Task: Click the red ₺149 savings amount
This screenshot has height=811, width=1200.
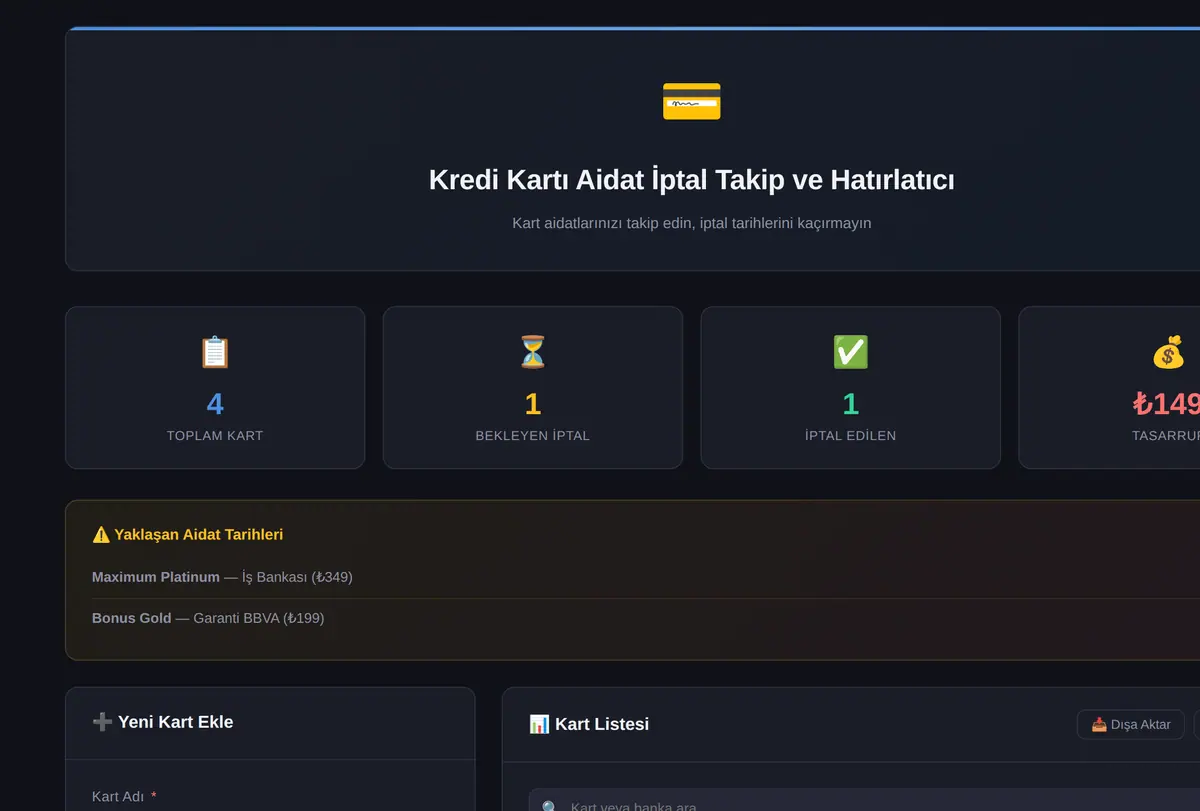Action: point(1166,404)
